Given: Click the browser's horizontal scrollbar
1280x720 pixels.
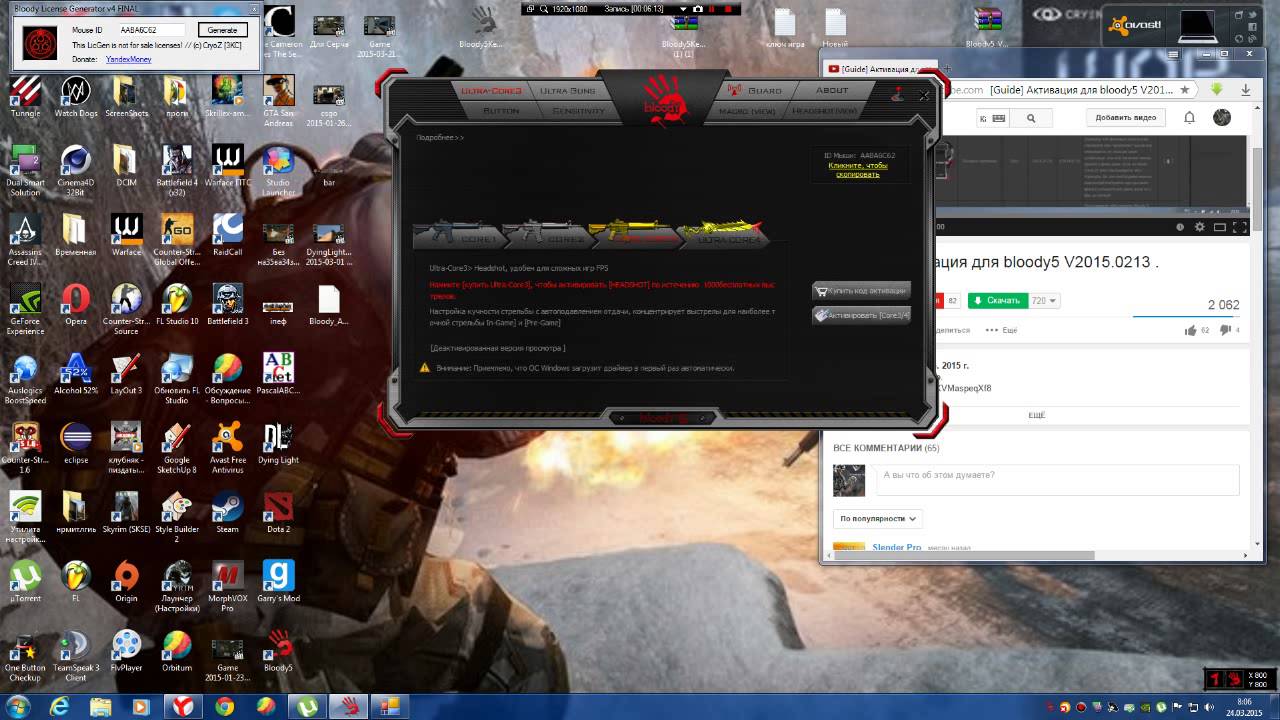Looking at the screenshot, I should click(x=965, y=556).
